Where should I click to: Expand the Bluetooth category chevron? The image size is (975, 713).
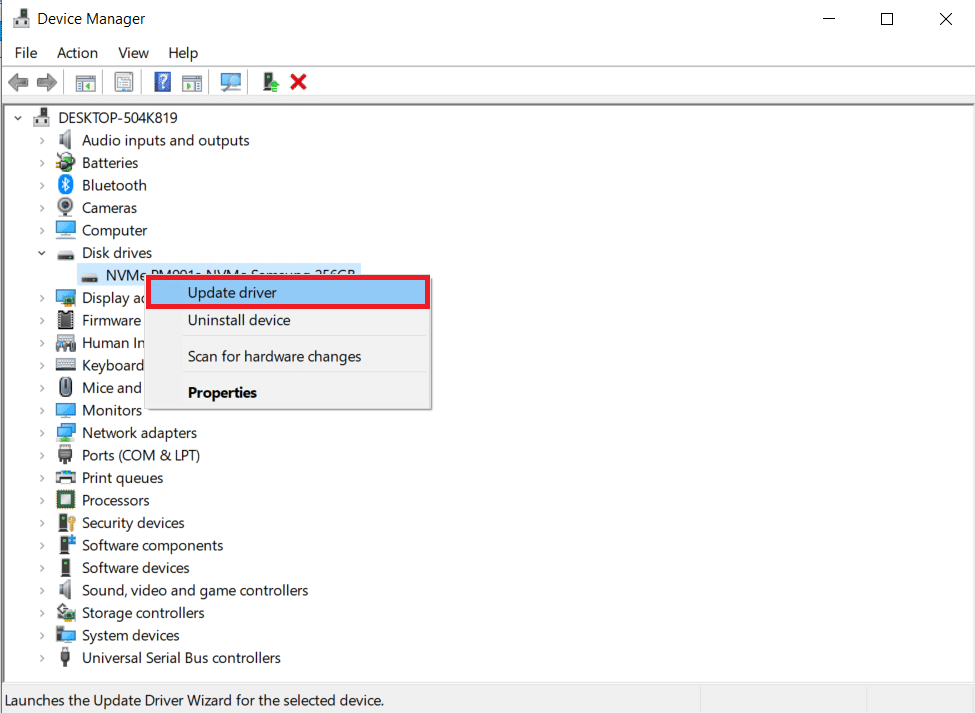[x=42, y=185]
